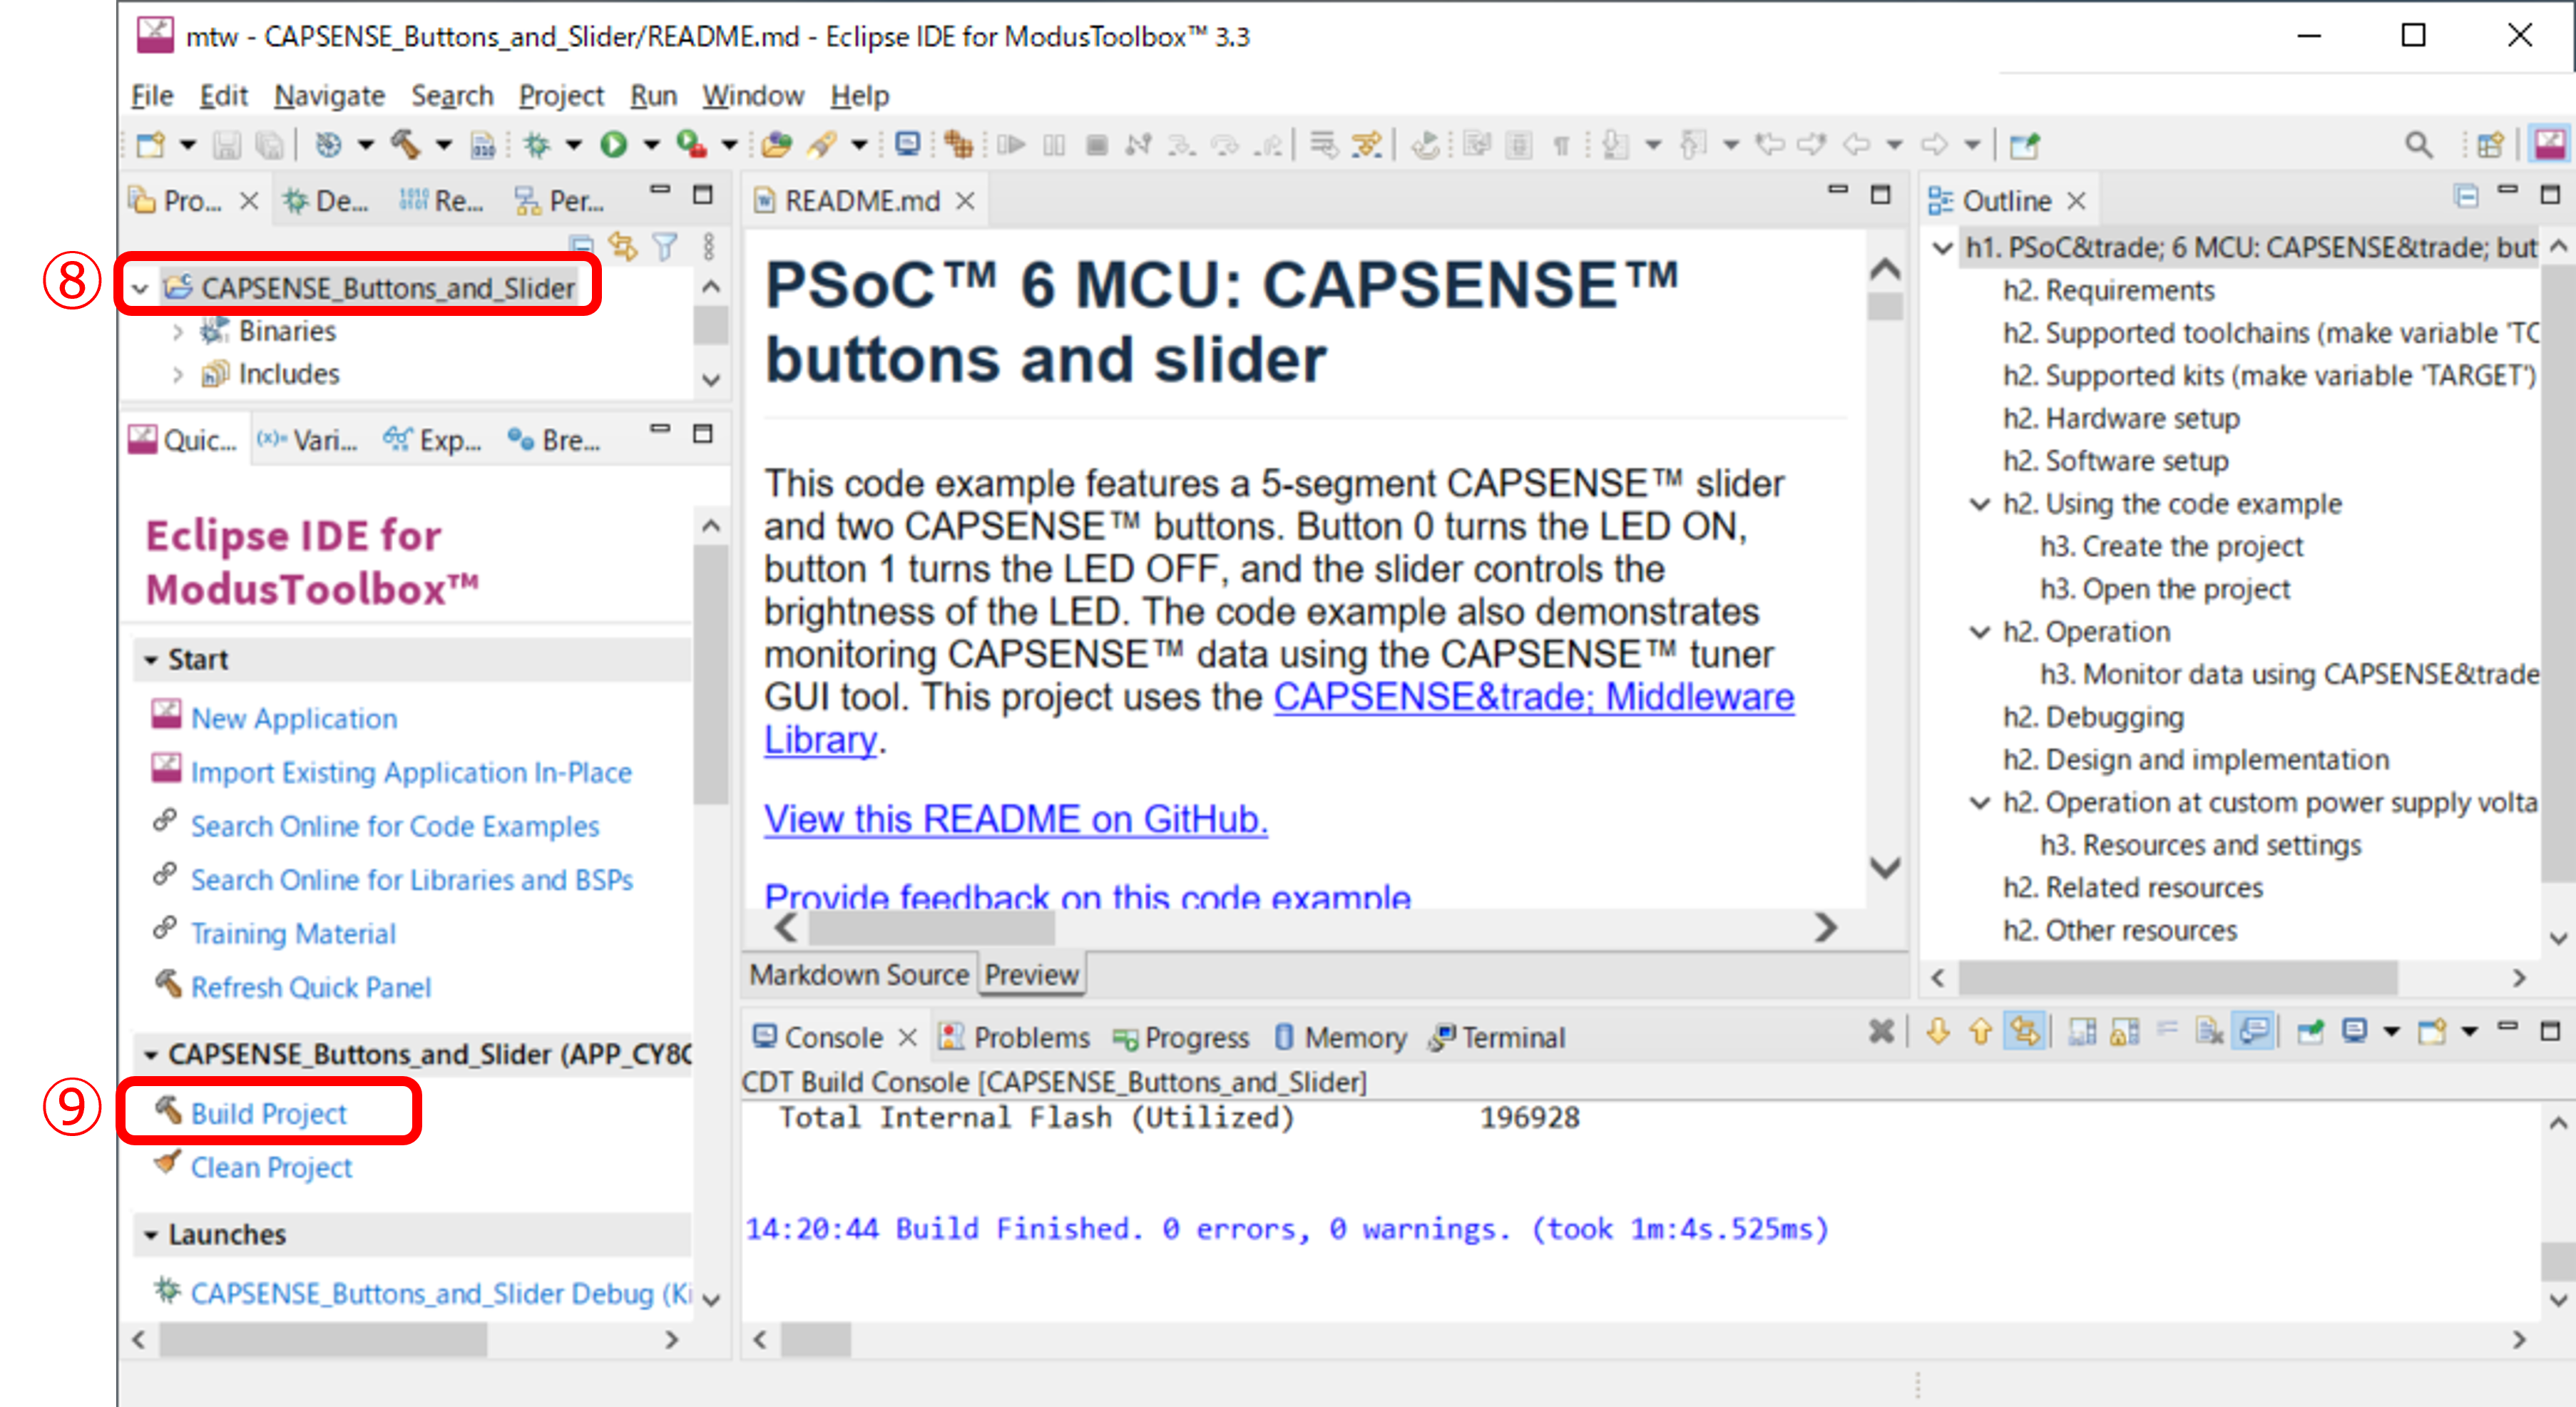Click Collapse All icon in Outline panel
The width and height of the screenshot is (2576, 1407).
pos(2466,196)
